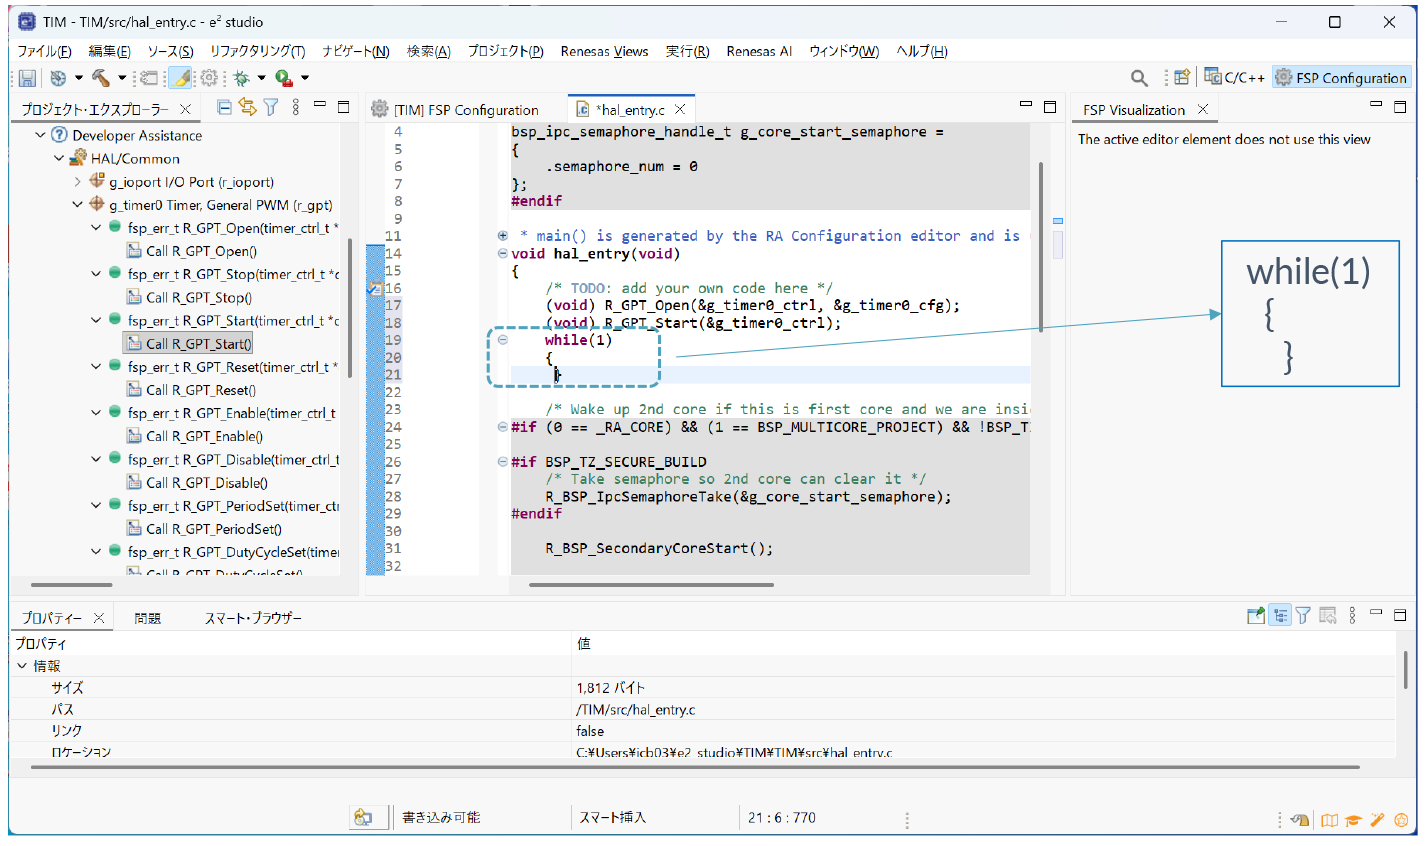Open the Renesas Views menu
1426x846 pixels.
[x=604, y=51]
